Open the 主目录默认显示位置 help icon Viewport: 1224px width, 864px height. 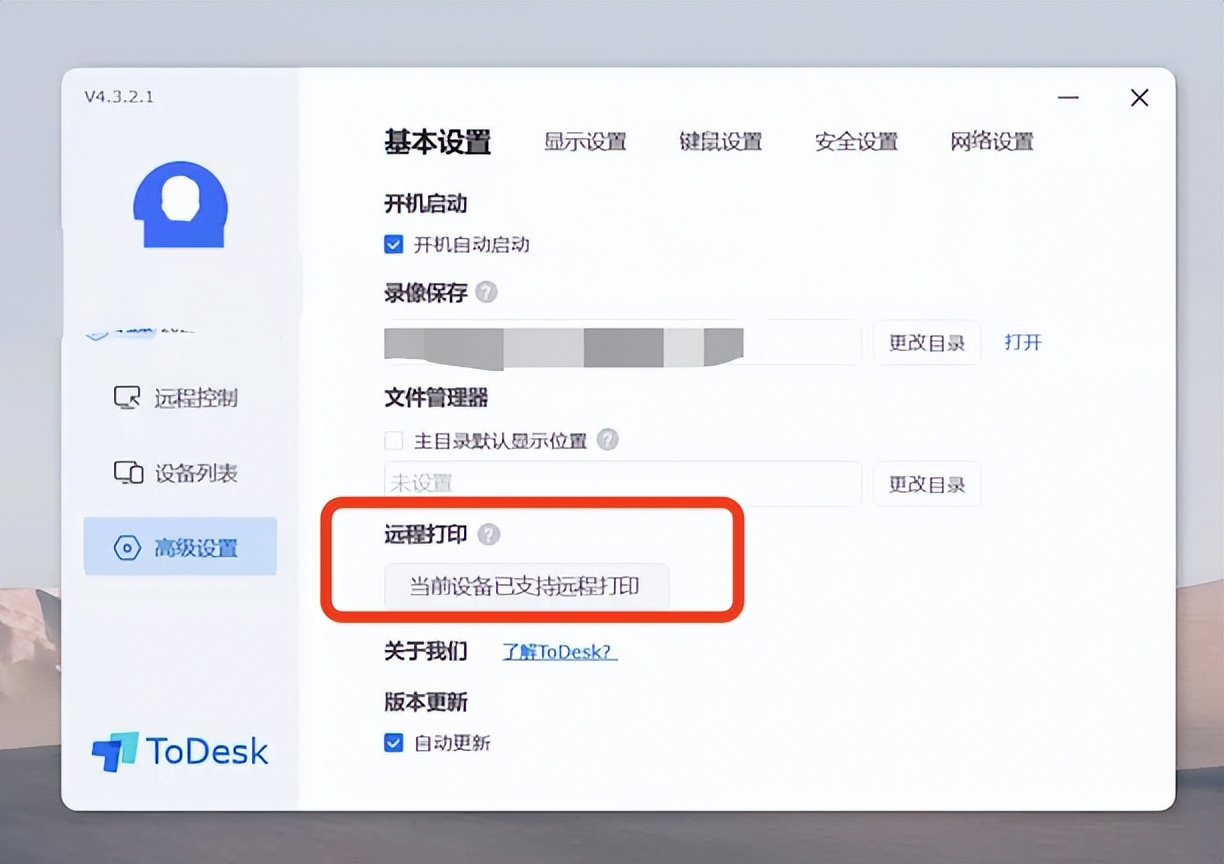pyautogui.click(x=608, y=440)
